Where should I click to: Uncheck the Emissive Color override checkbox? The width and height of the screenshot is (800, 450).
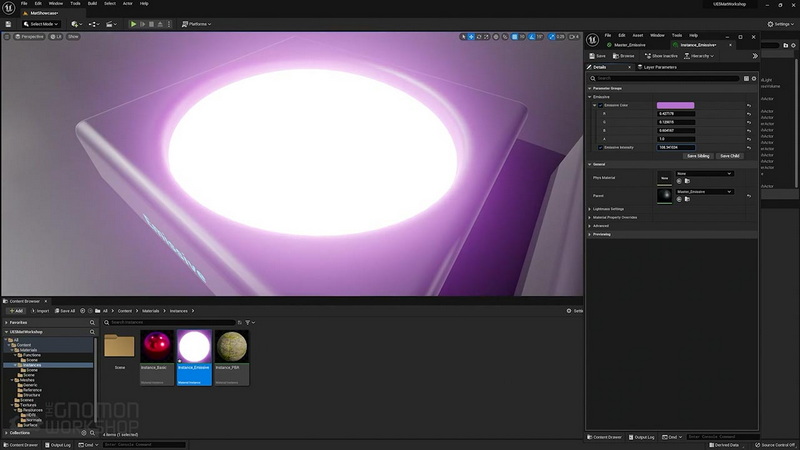coord(601,106)
